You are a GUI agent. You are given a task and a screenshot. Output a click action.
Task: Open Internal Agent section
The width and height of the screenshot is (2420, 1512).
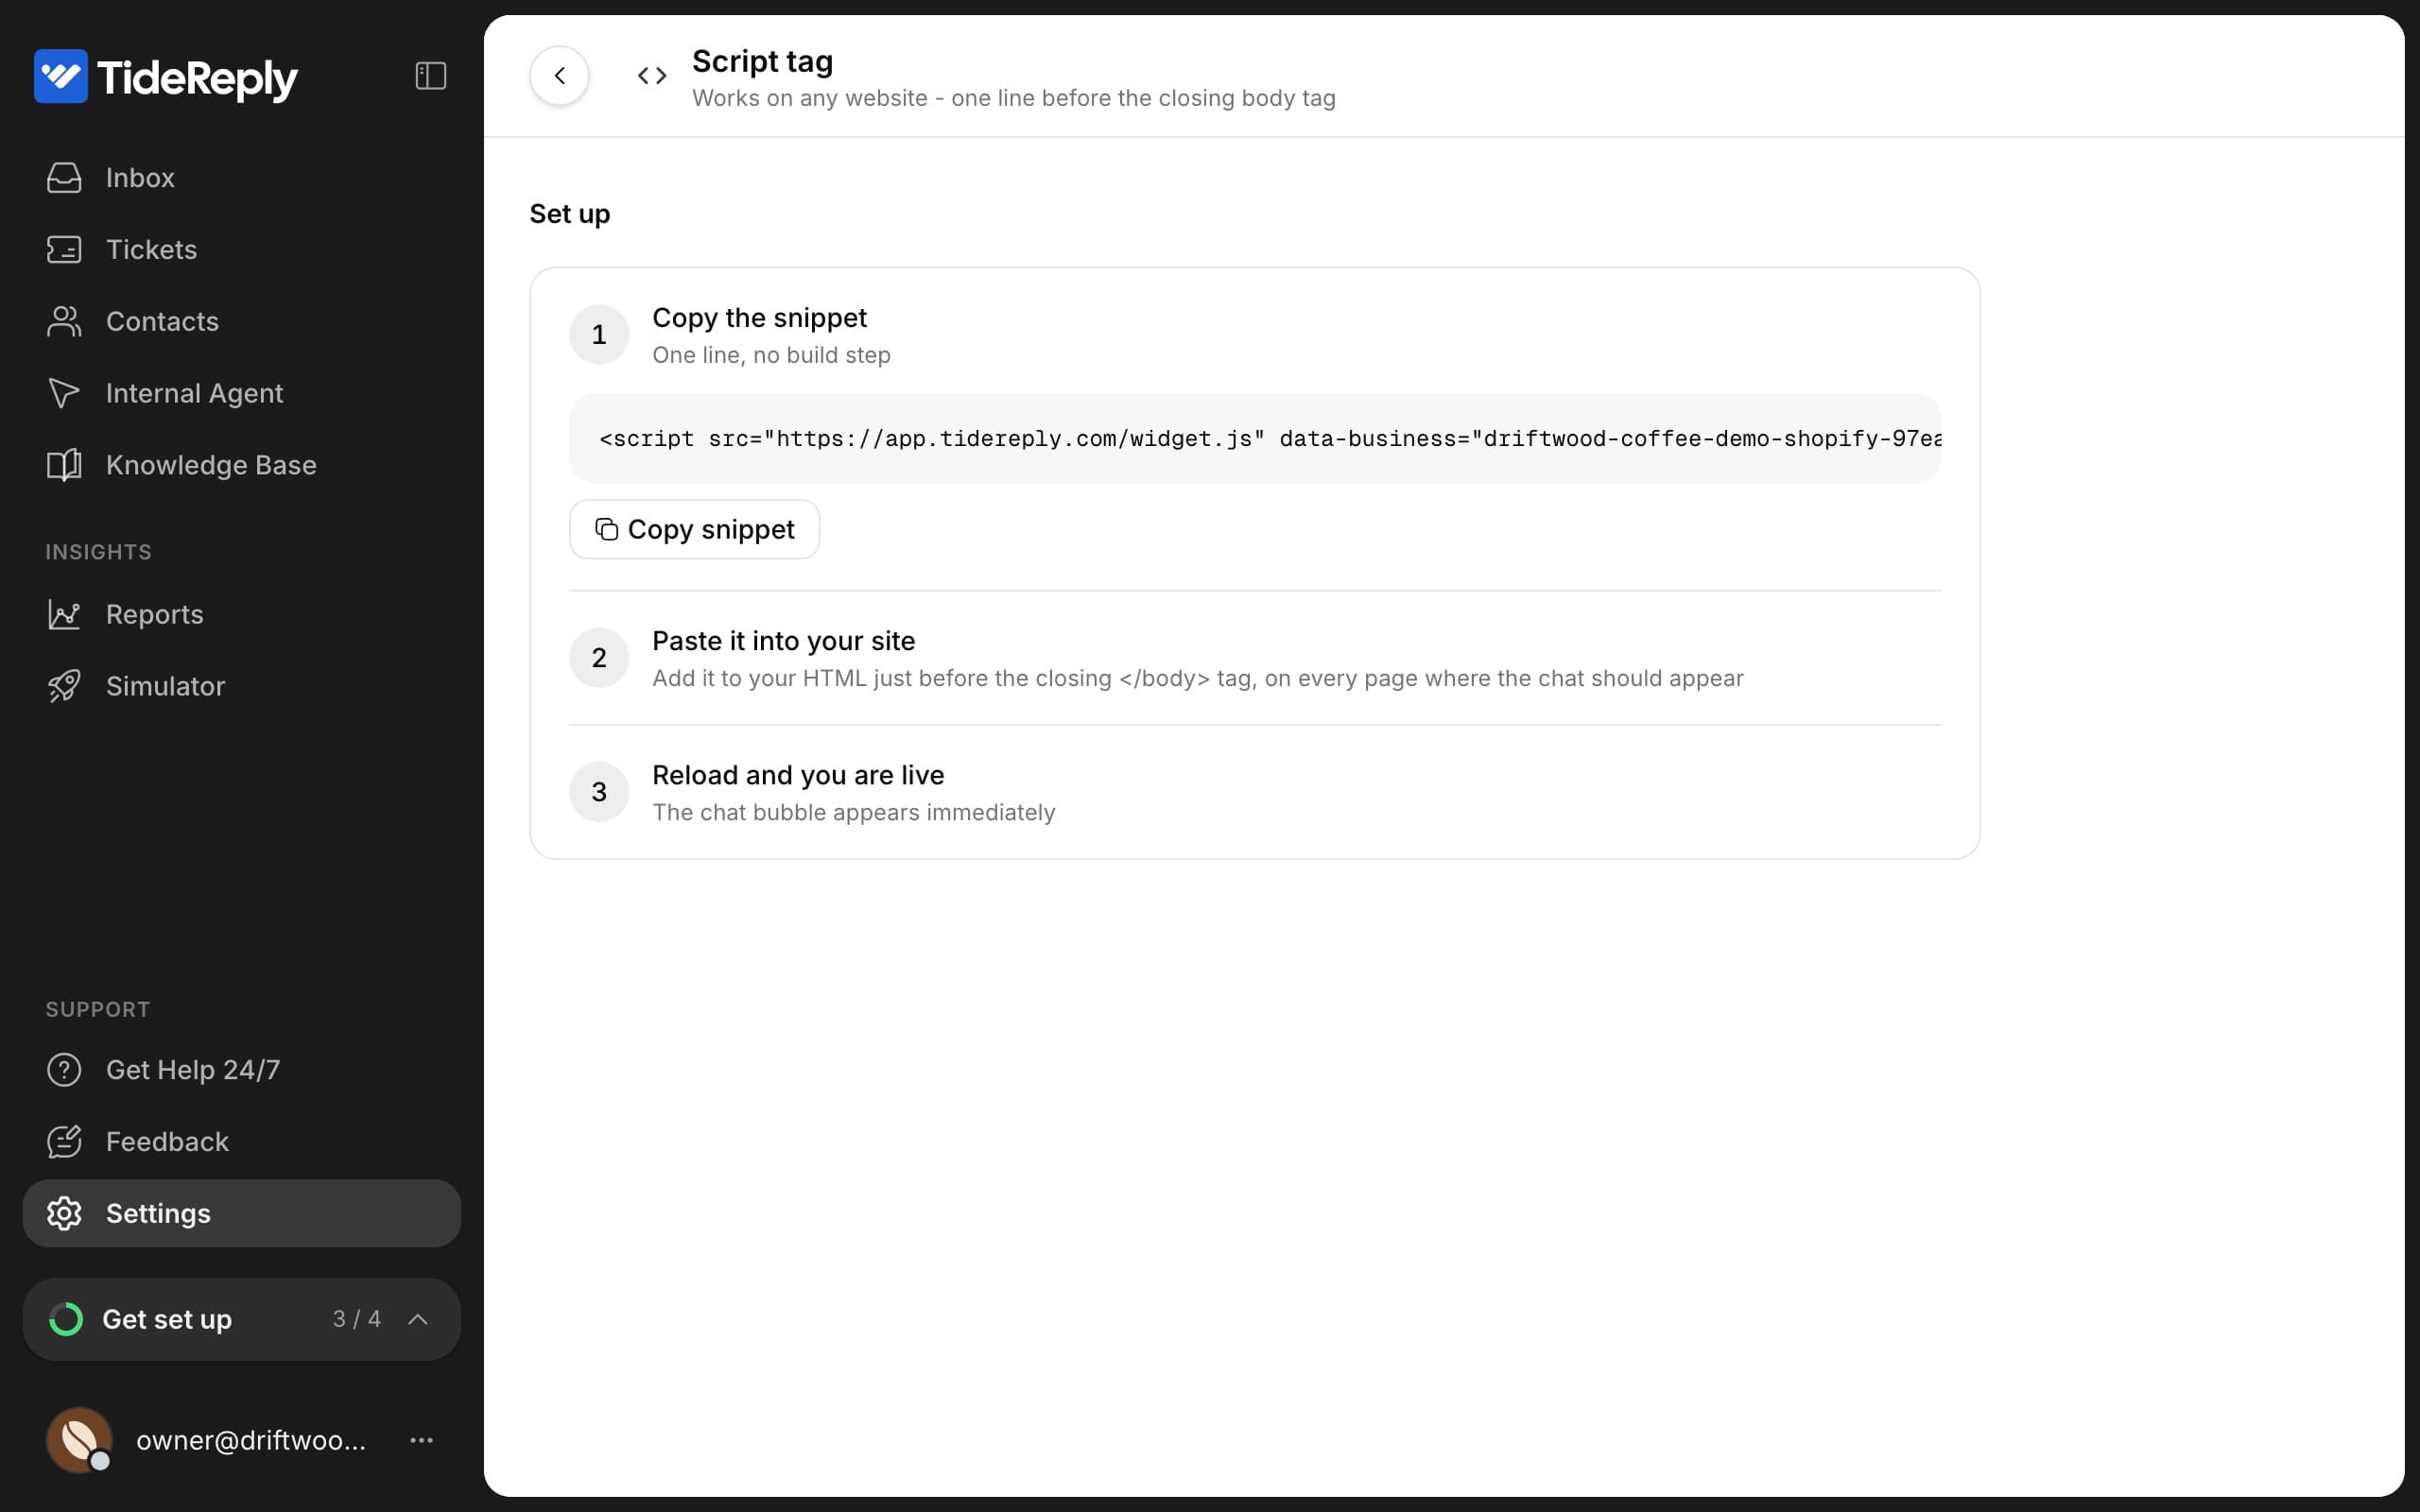click(241, 393)
